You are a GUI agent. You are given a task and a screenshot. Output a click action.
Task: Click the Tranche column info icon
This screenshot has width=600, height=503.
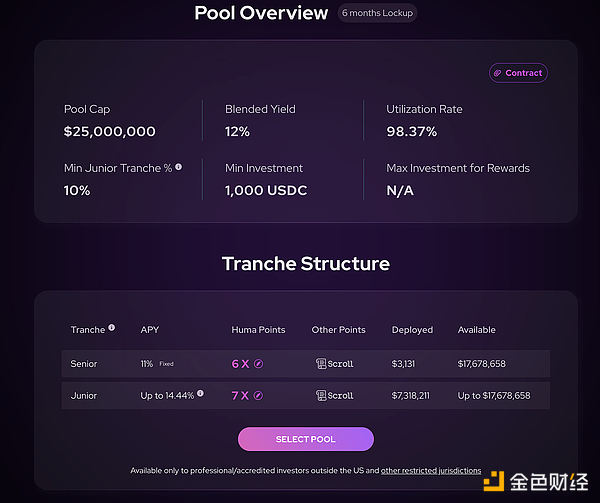coord(111,328)
